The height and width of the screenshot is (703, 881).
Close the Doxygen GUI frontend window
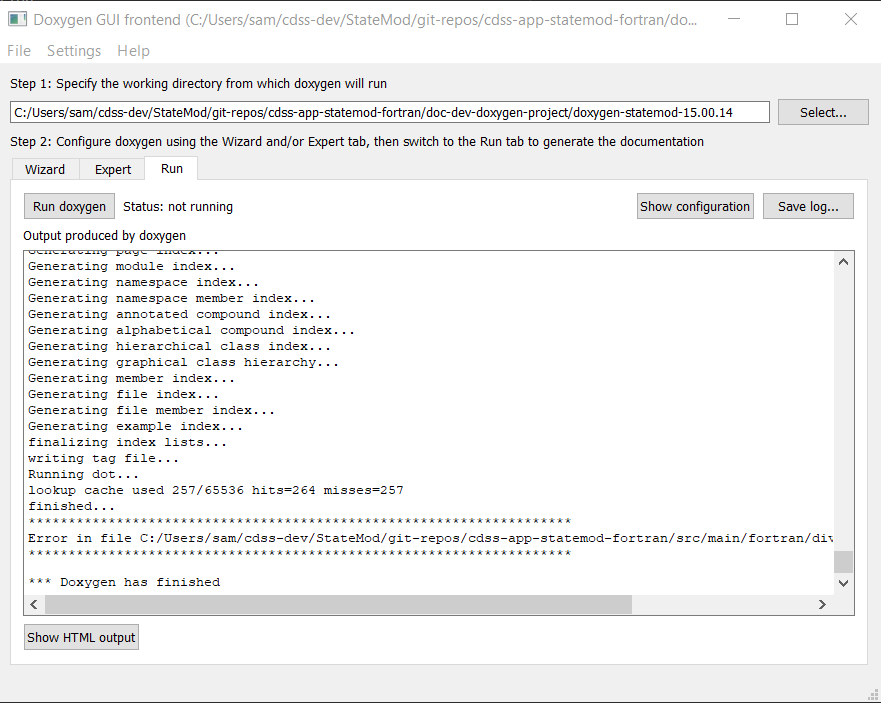coord(851,19)
